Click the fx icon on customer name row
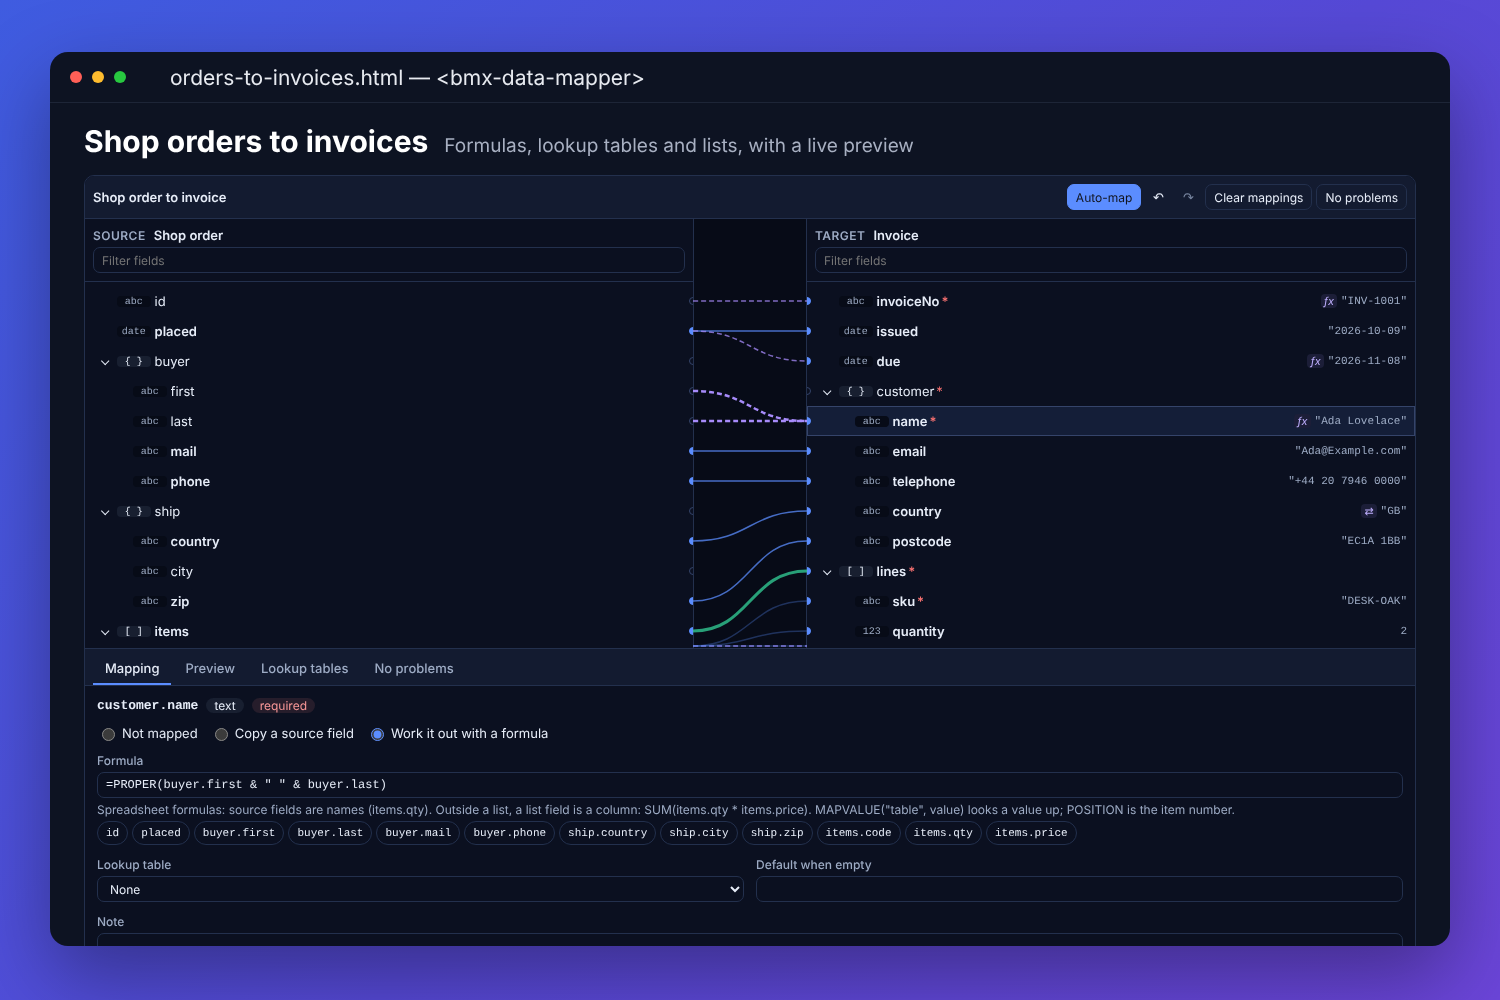 [x=1302, y=421]
